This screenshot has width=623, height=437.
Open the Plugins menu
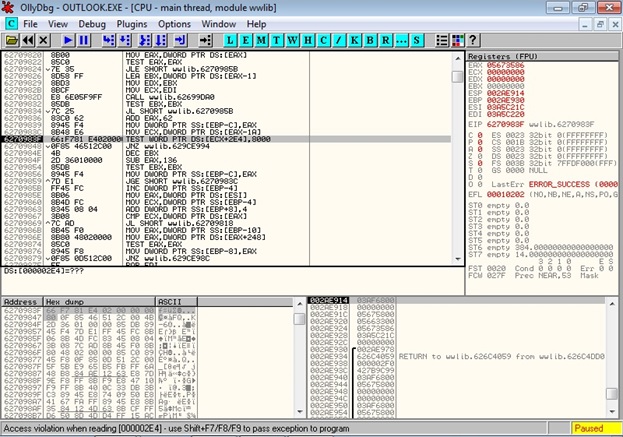131,23
